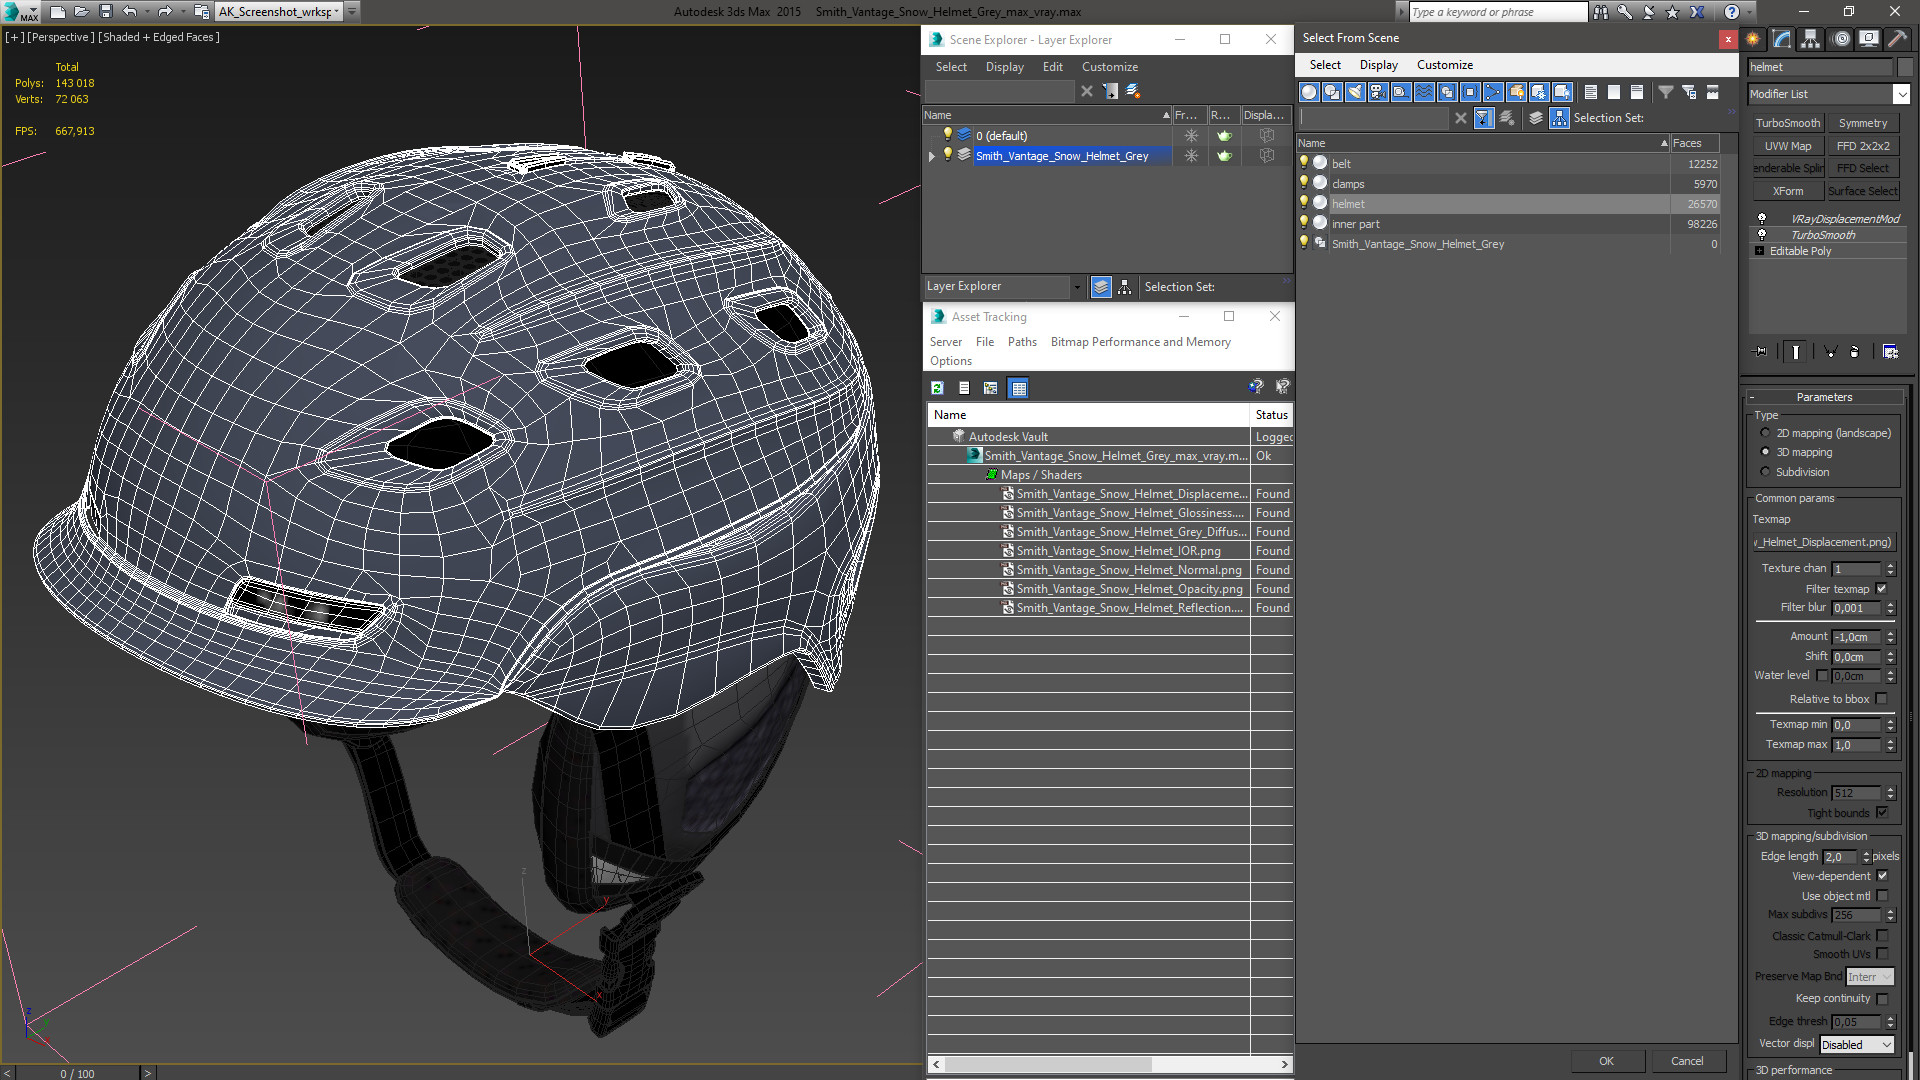Select 3D mapping radio button

[1765, 452]
